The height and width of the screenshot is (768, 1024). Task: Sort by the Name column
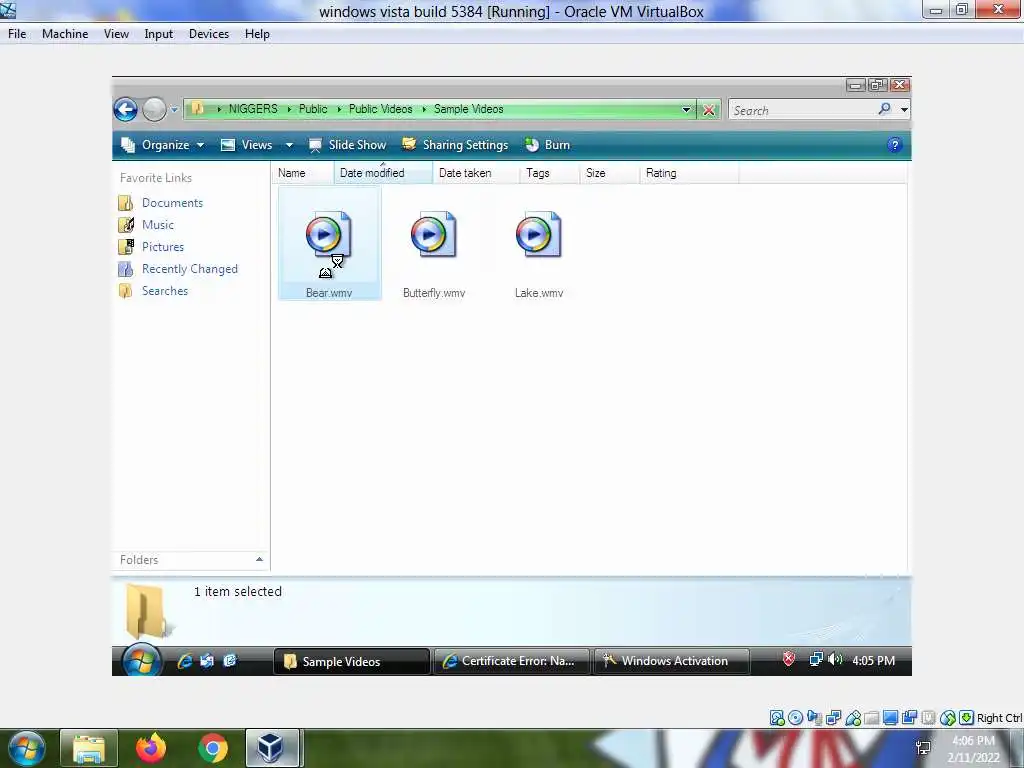(302, 173)
